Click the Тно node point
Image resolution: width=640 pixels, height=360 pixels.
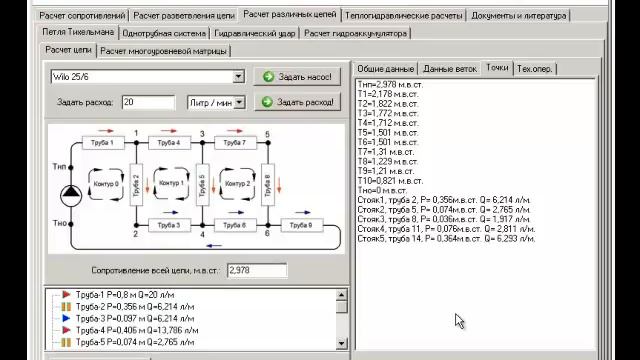coord(71,224)
